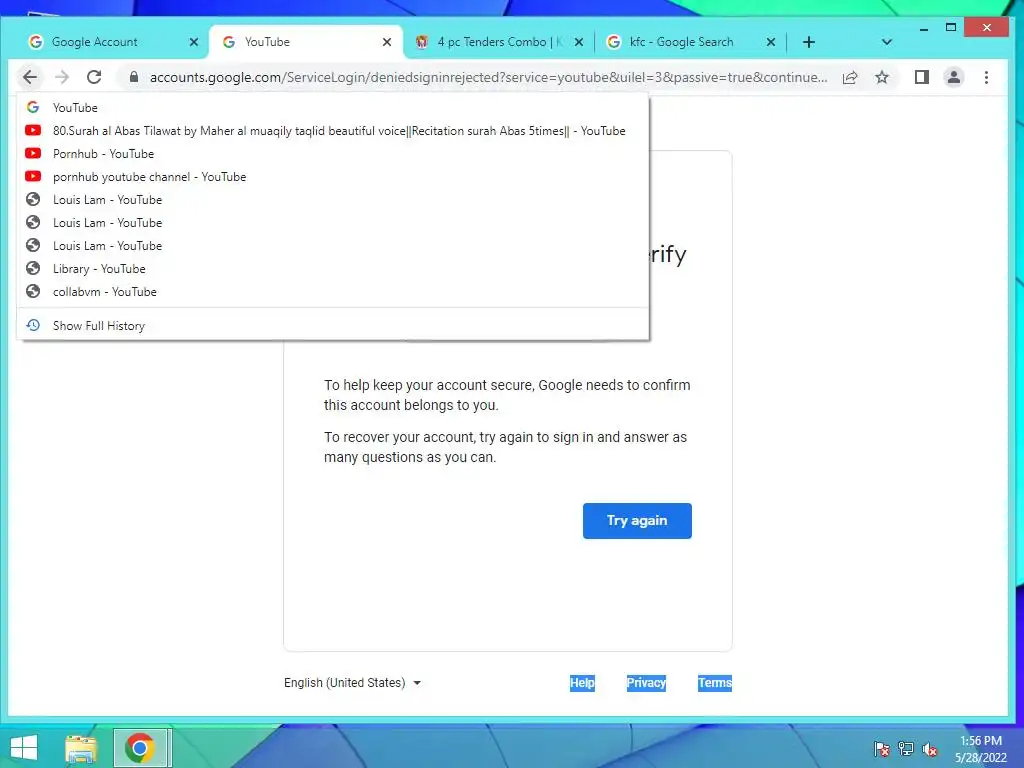The image size is (1024, 768).
Task: Click Show Full History
Action: (333, 326)
